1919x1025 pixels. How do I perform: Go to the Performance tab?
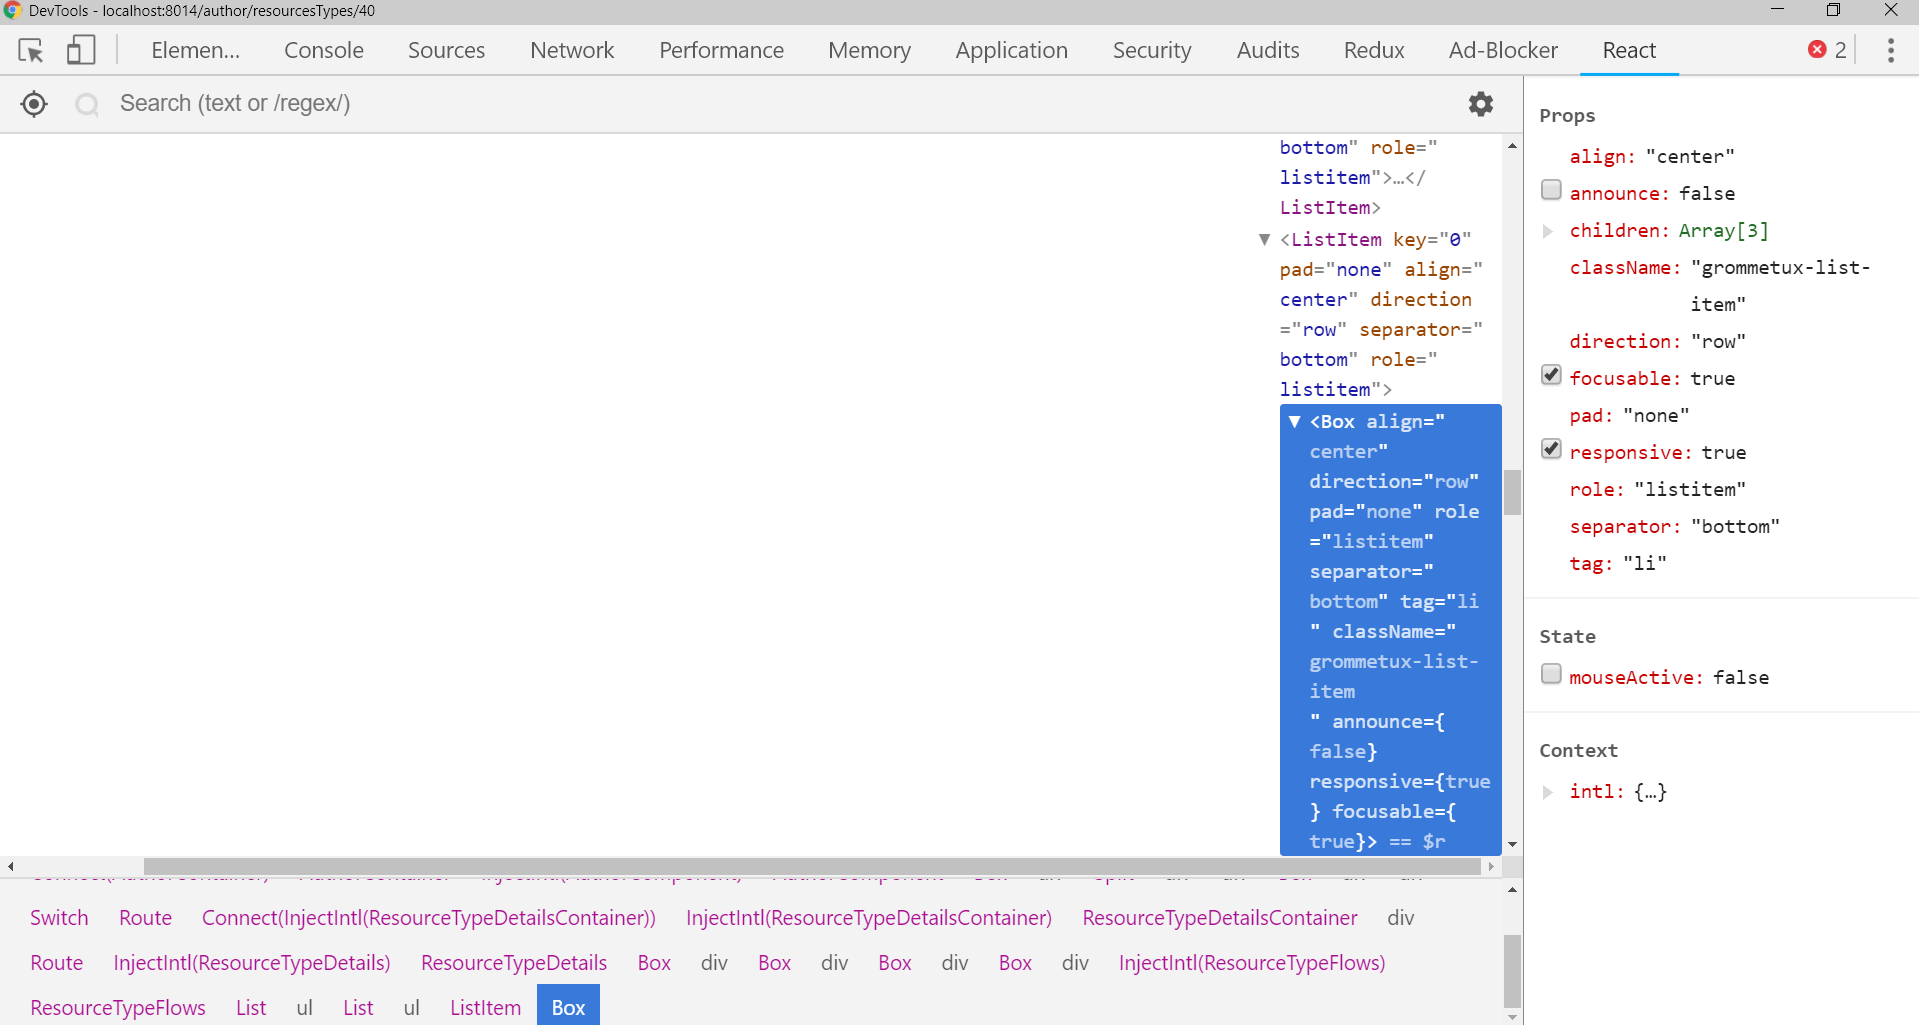pyautogui.click(x=721, y=50)
